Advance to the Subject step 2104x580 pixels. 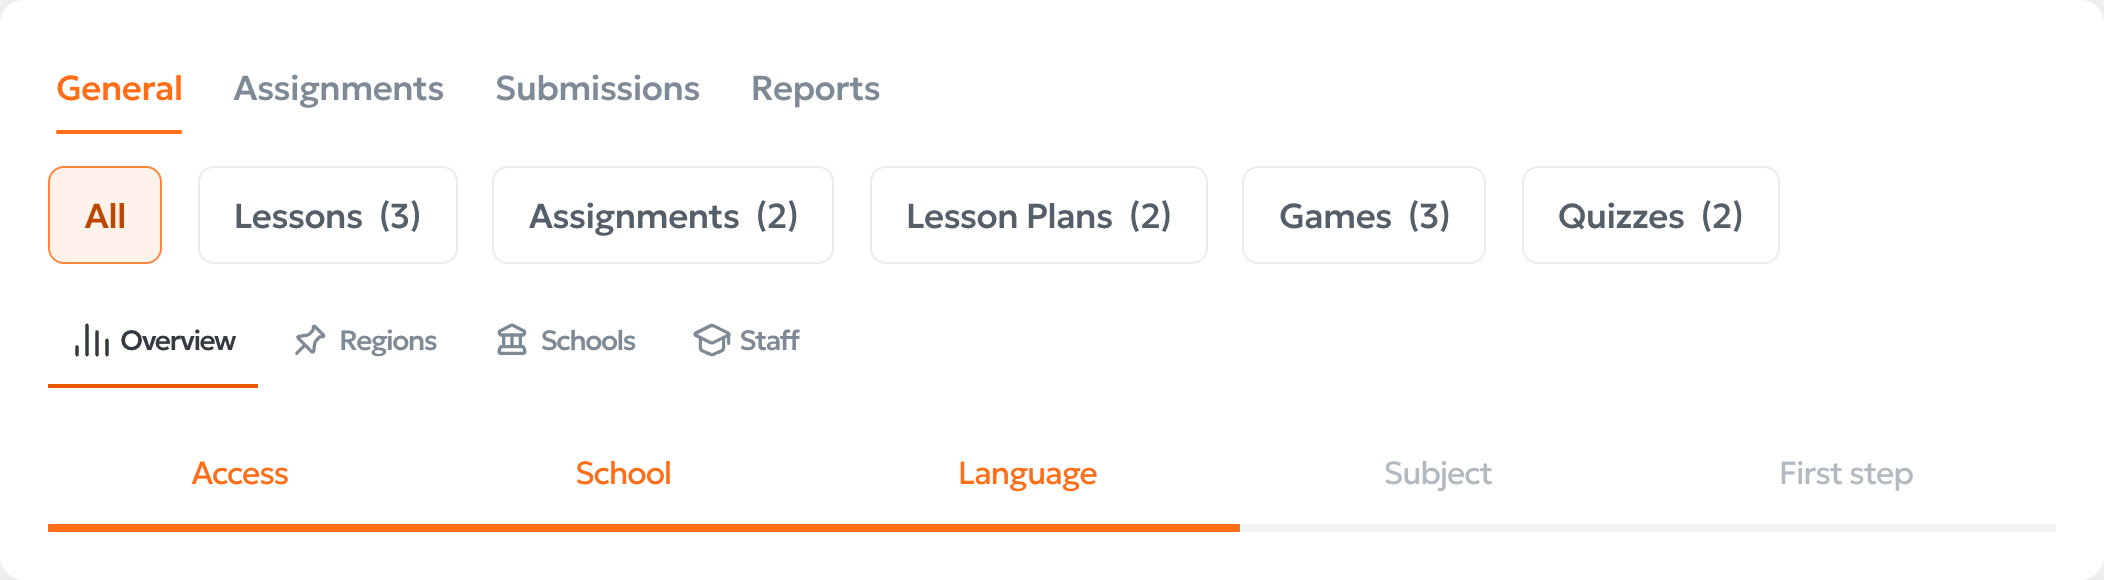[x=1438, y=474]
